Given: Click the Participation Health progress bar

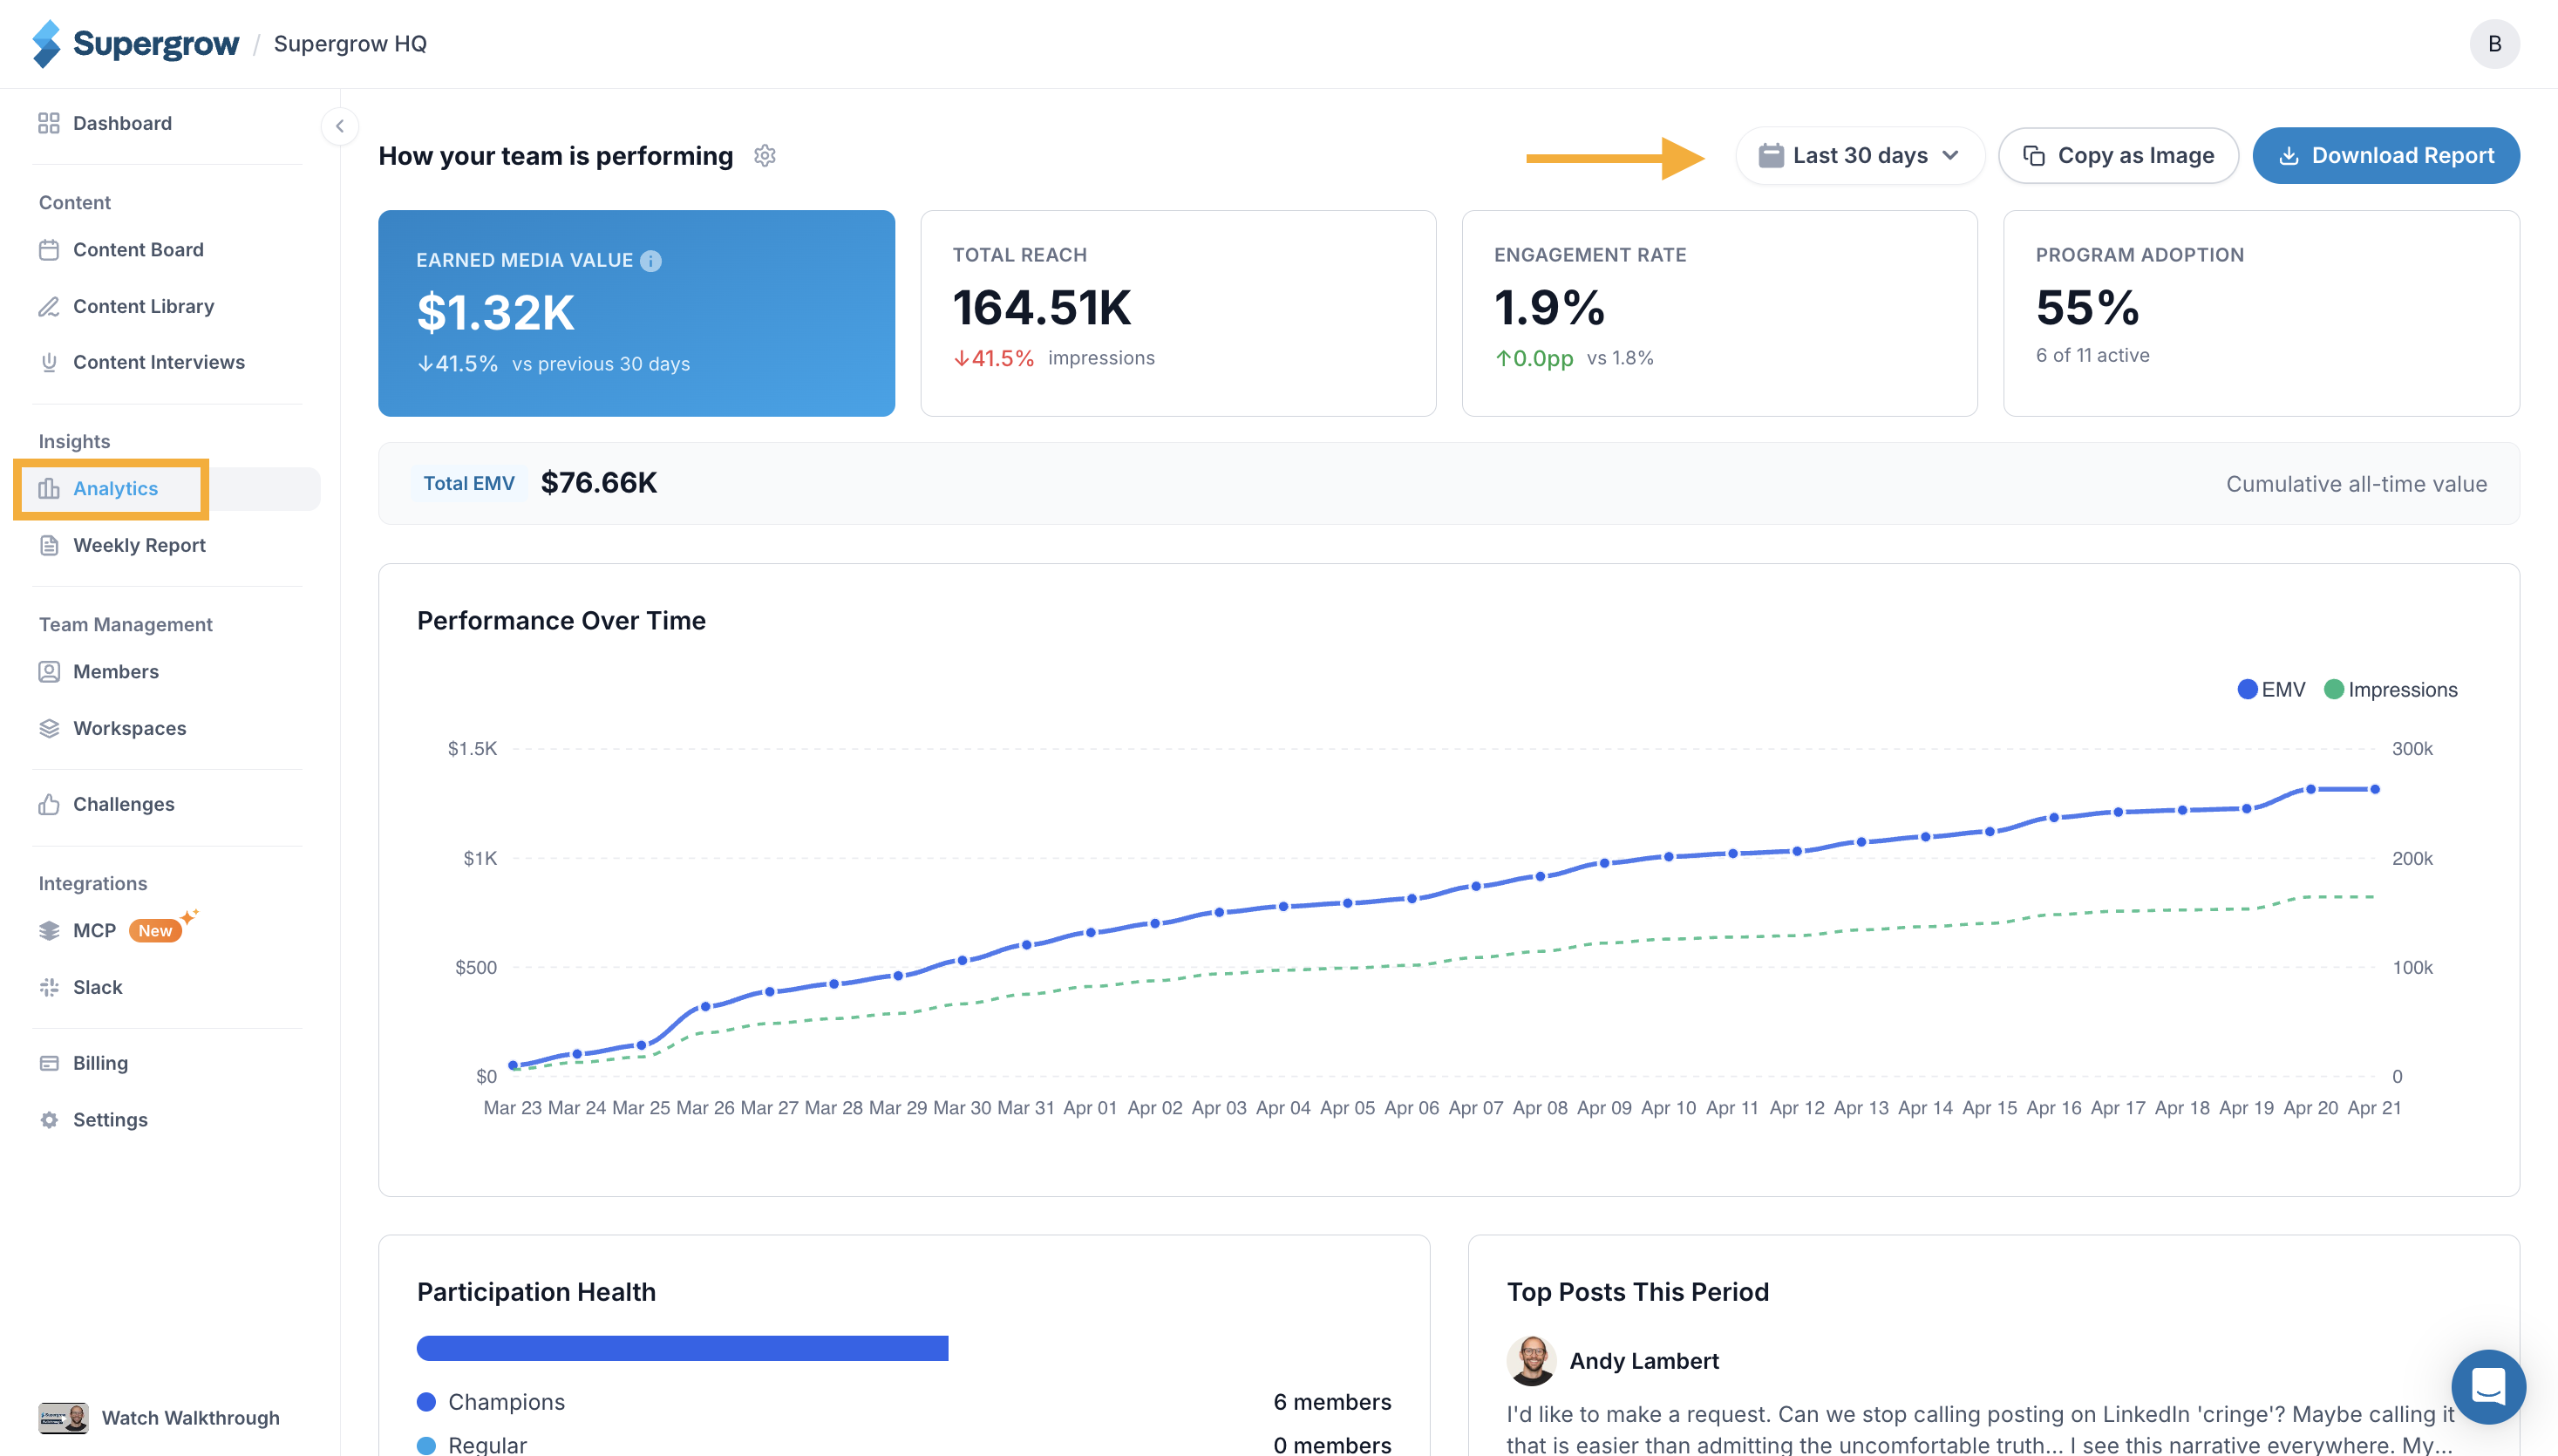Looking at the screenshot, I should coord(682,1348).
